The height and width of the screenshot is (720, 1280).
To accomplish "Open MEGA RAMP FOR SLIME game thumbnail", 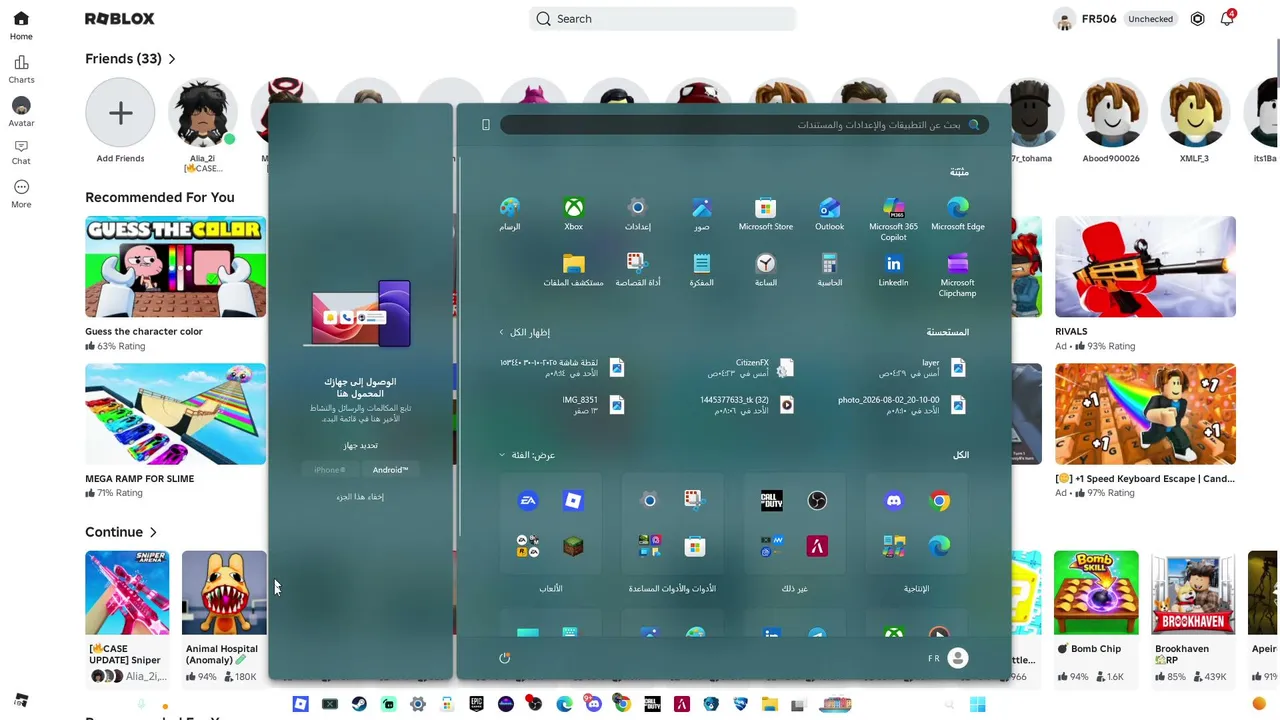I will coord(175,414).
